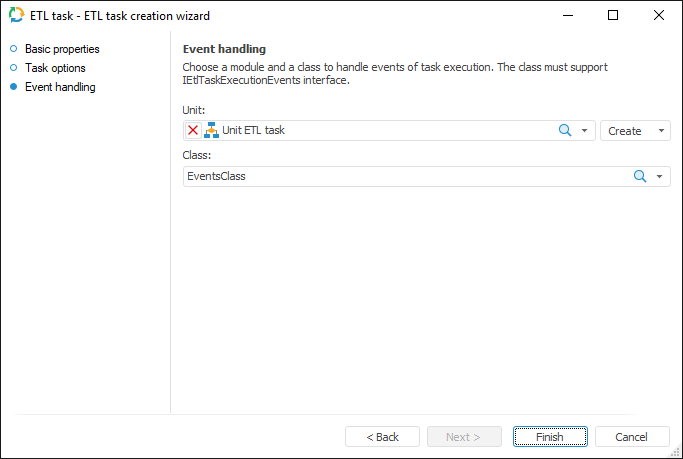Click the EventsClass class input field
The width and height of the screenshot is (683, 459).
tap(400, 176)
